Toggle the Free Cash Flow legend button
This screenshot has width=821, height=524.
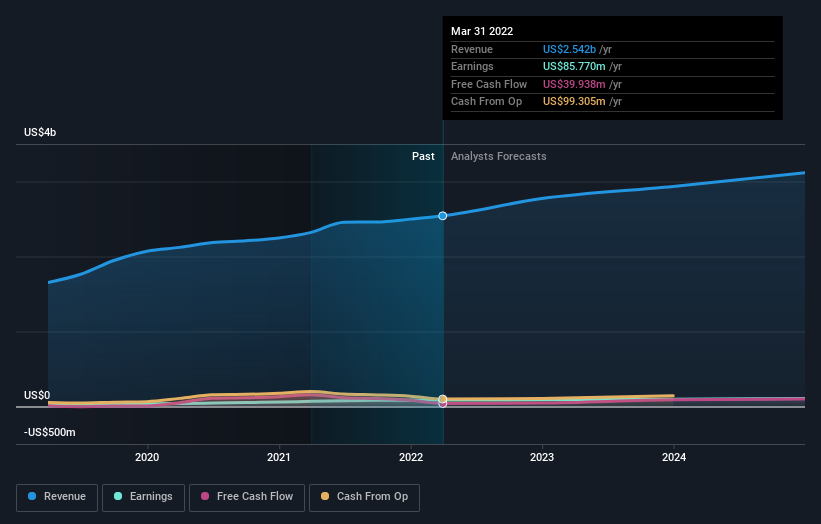click(247, 497)
